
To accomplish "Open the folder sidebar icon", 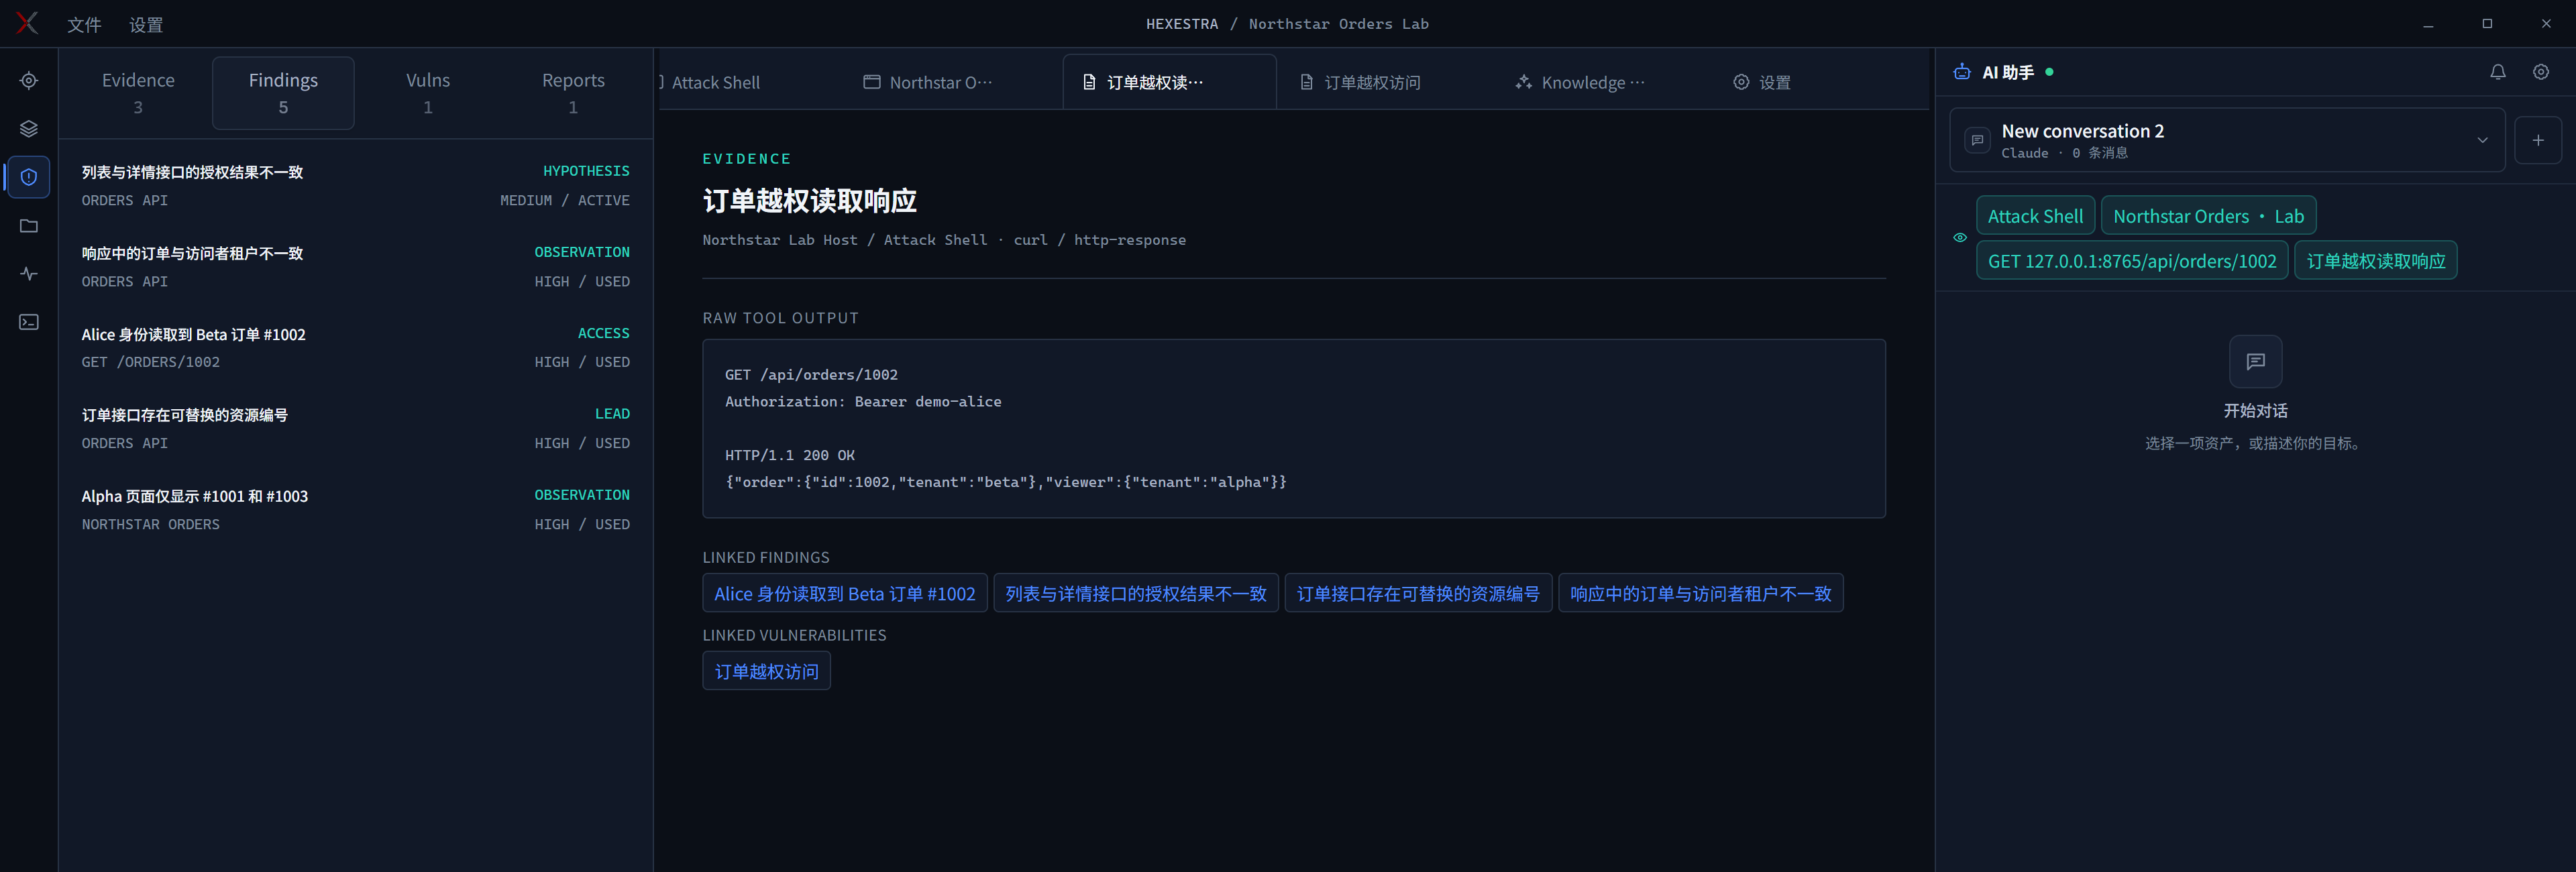I will pos(29,226).
